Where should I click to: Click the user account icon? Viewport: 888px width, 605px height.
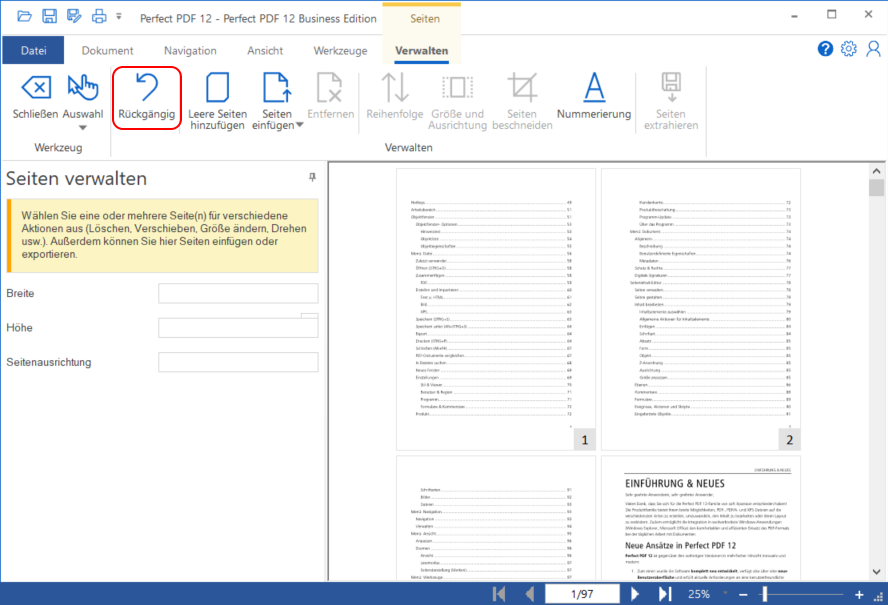(873, 49)
